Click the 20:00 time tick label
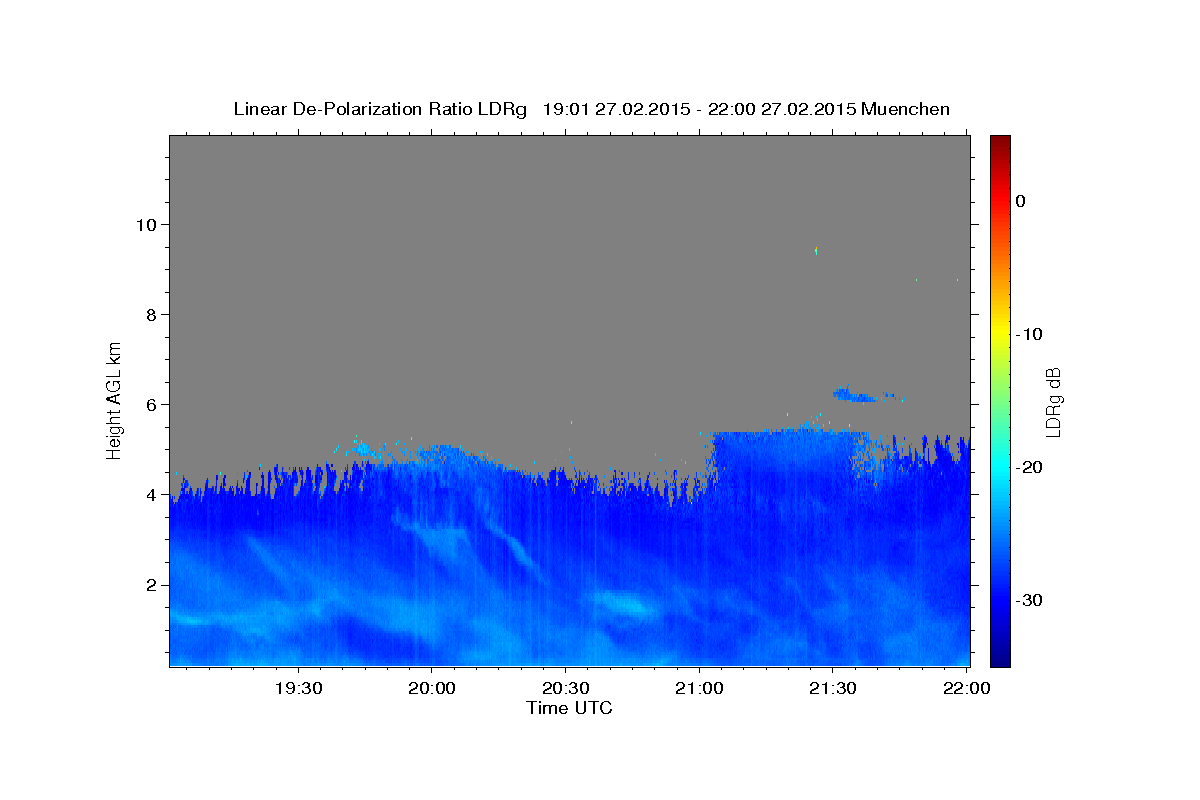This screenshot has height=800, width=1200. click(431, 688)
